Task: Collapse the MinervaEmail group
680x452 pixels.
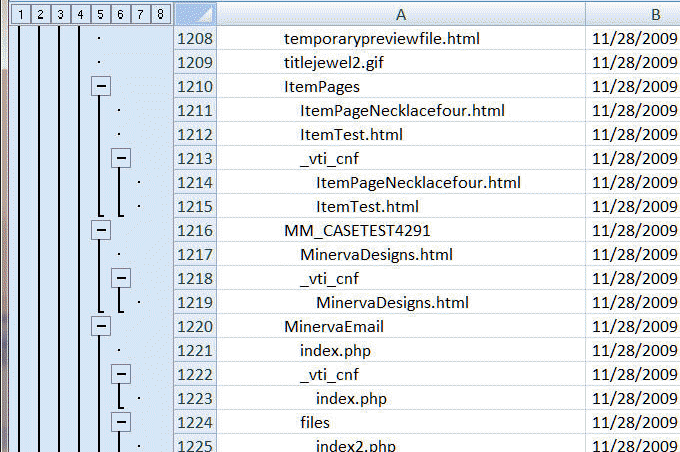Action: [x=100, y=326]
